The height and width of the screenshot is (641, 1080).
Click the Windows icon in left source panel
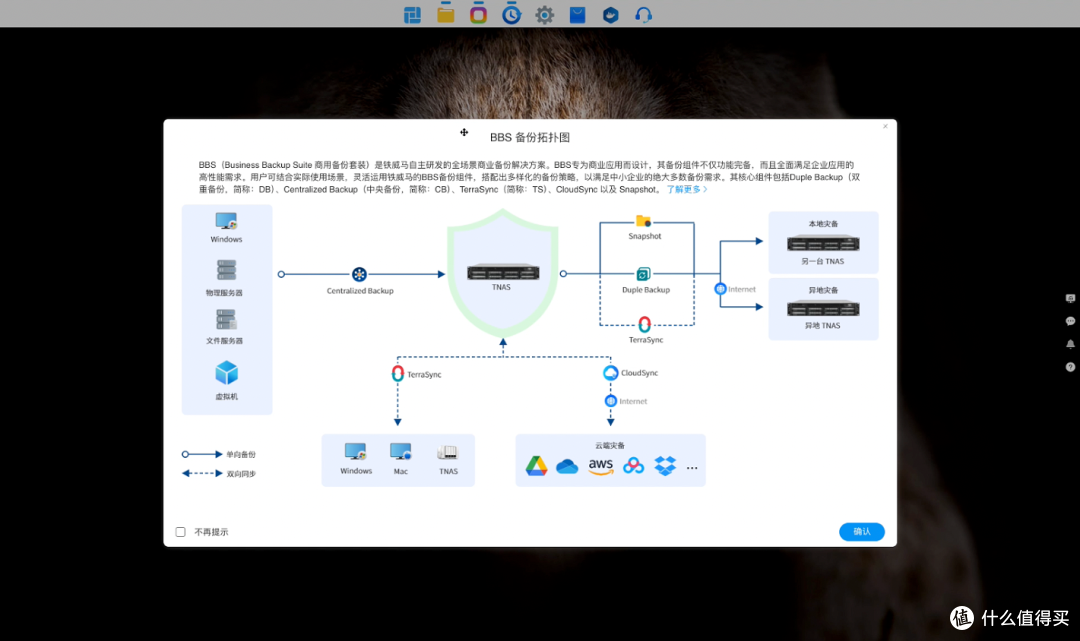point(226,222)
